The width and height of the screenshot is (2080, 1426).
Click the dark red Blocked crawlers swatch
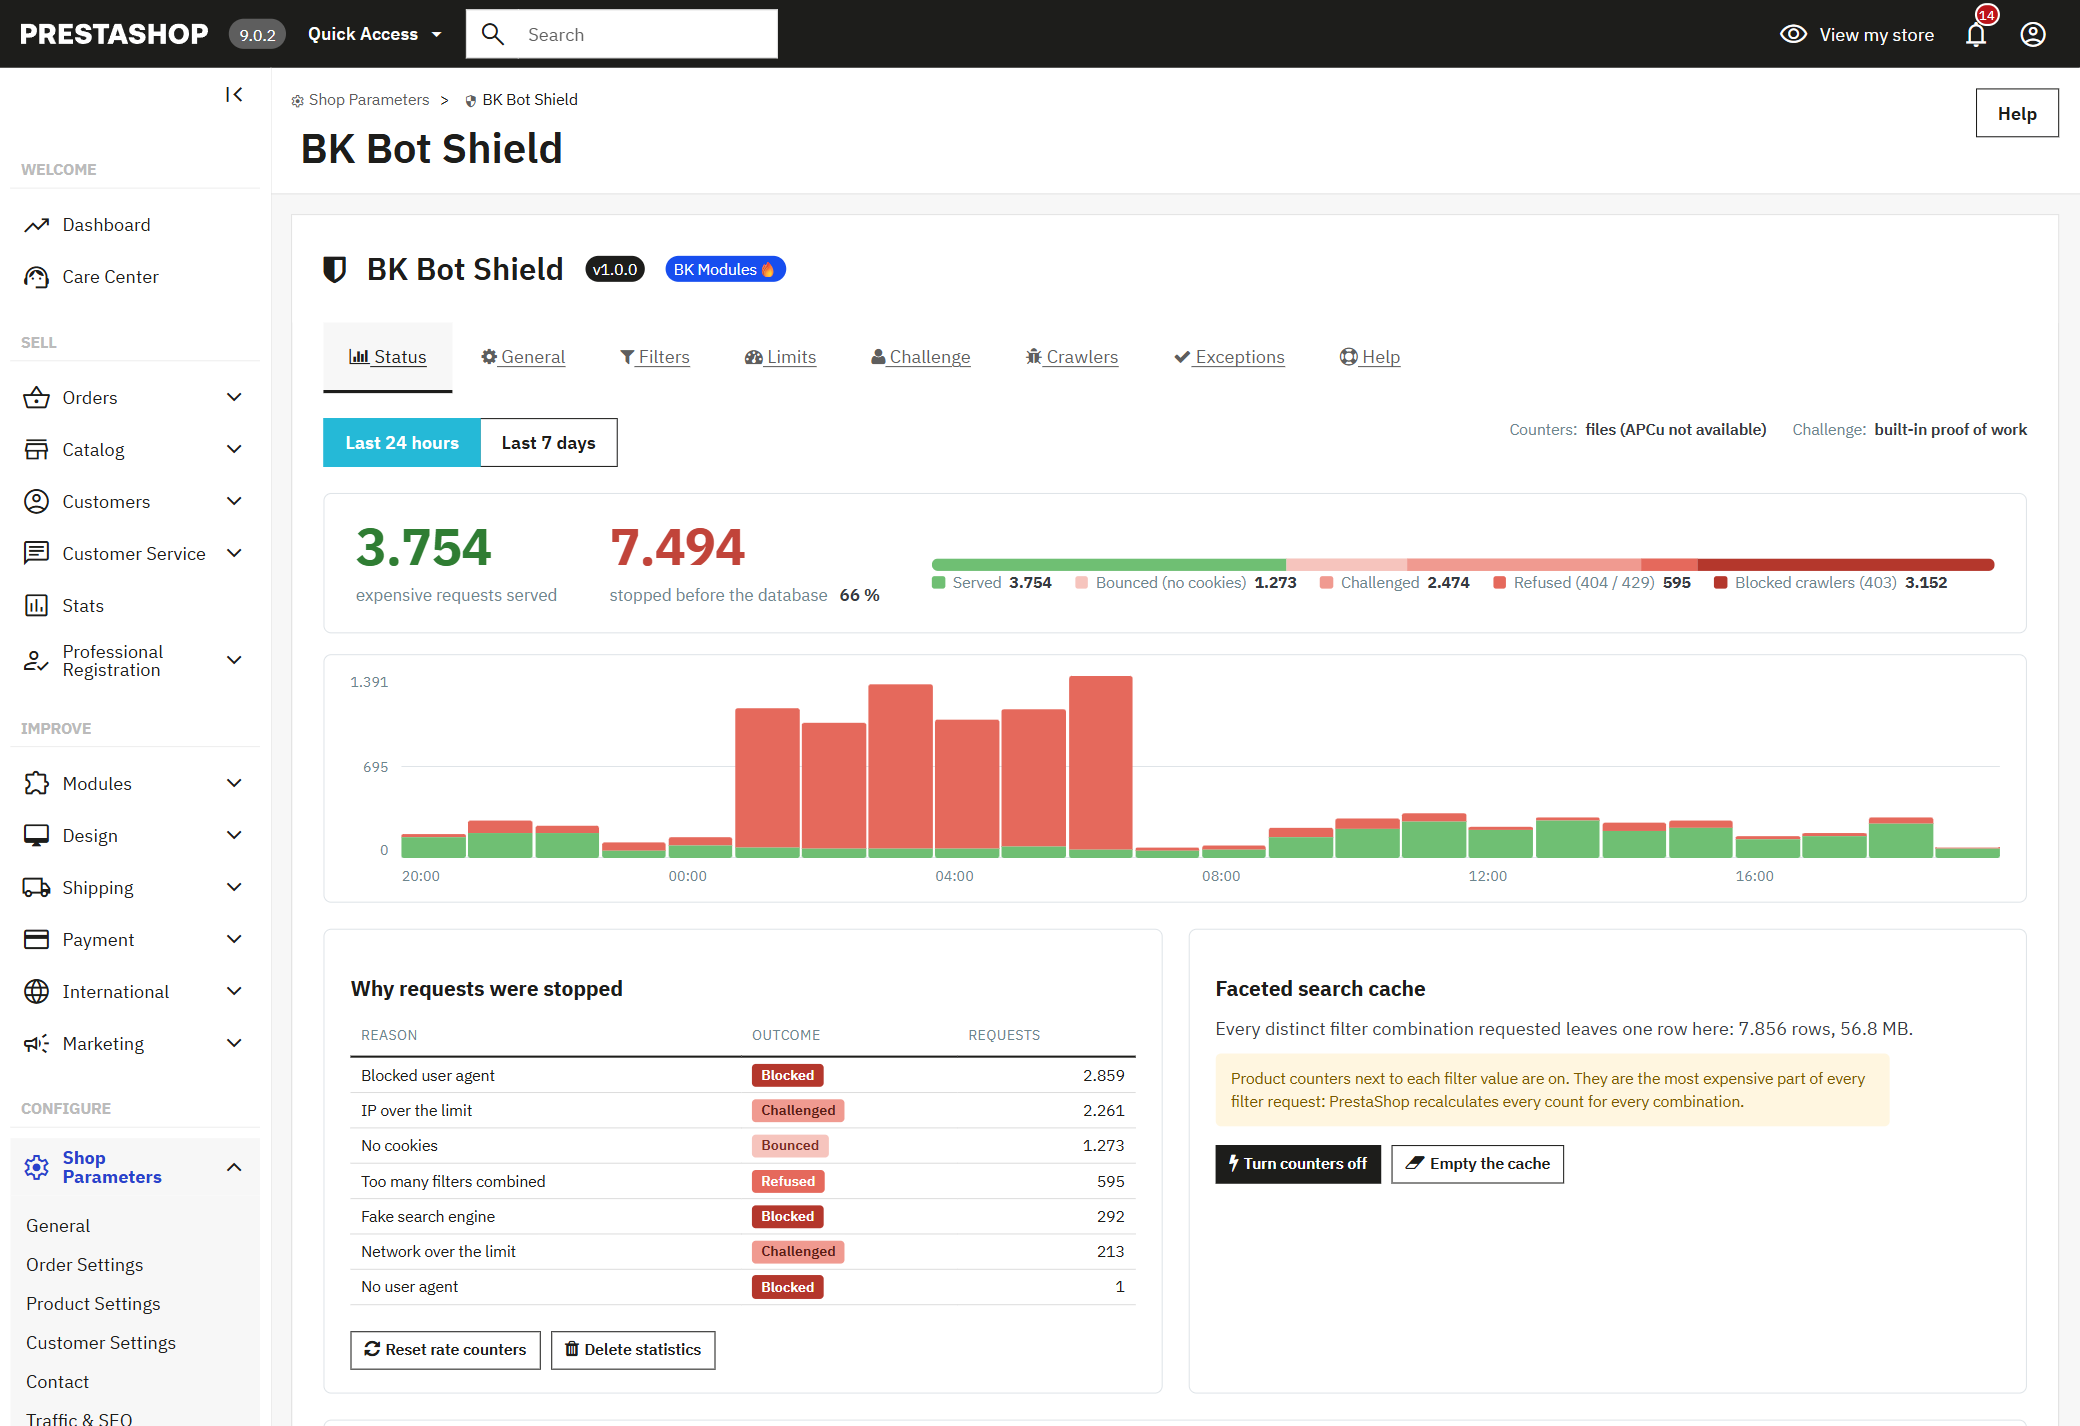click(1720, 583)
